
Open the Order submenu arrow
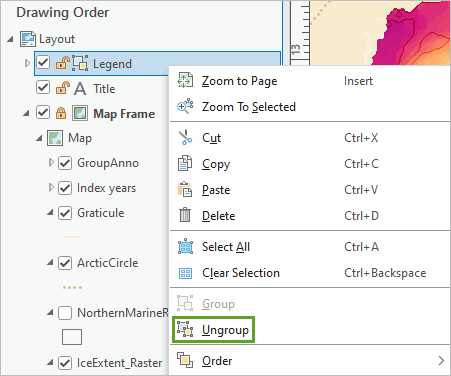click(441, 361)
